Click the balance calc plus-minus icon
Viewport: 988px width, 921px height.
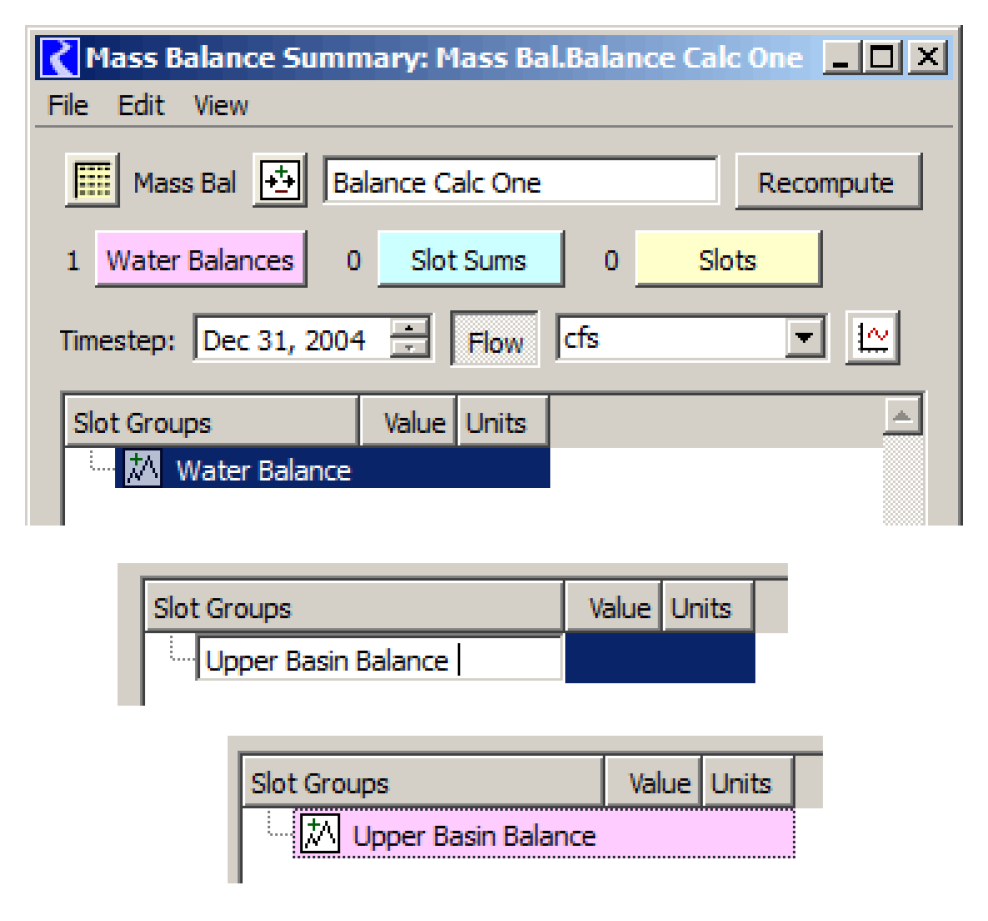(x=280, y=182)
